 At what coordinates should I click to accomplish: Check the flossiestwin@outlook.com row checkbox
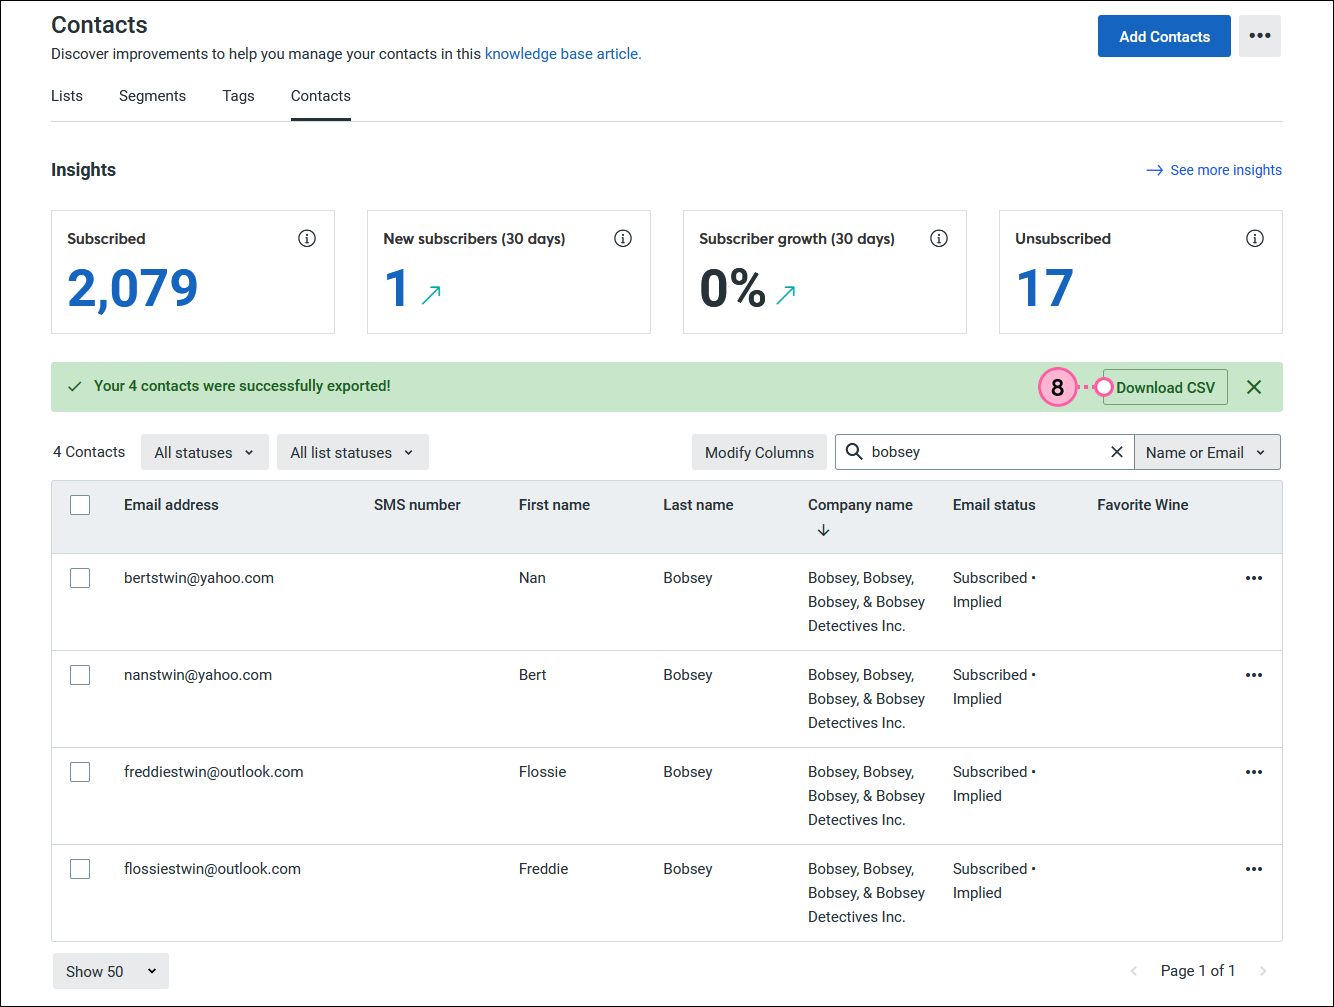[80, 869]
